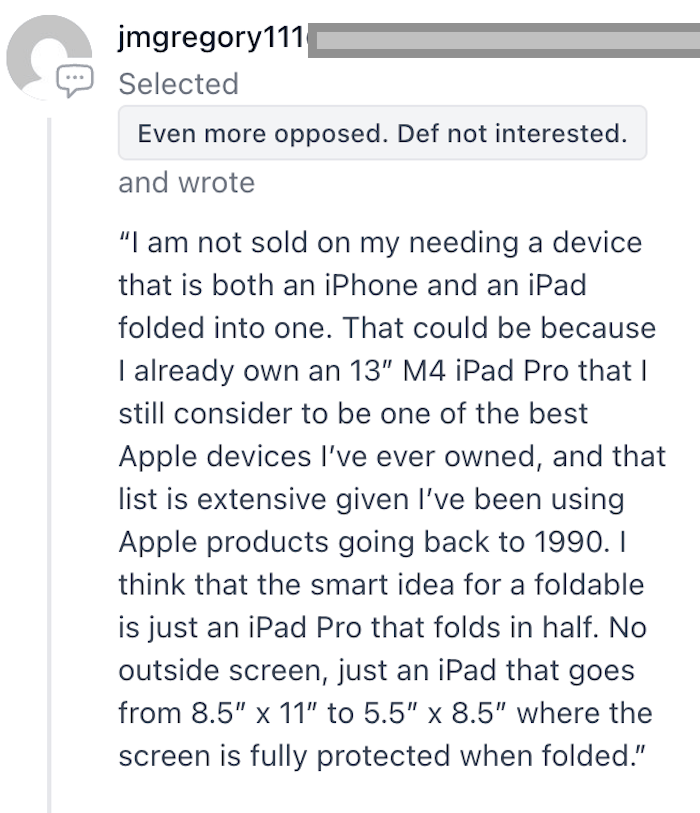This screenshot has height=813, width=700.
Task: Click the text 'outside screen' in the comment
Action: [x=222, y=670]
